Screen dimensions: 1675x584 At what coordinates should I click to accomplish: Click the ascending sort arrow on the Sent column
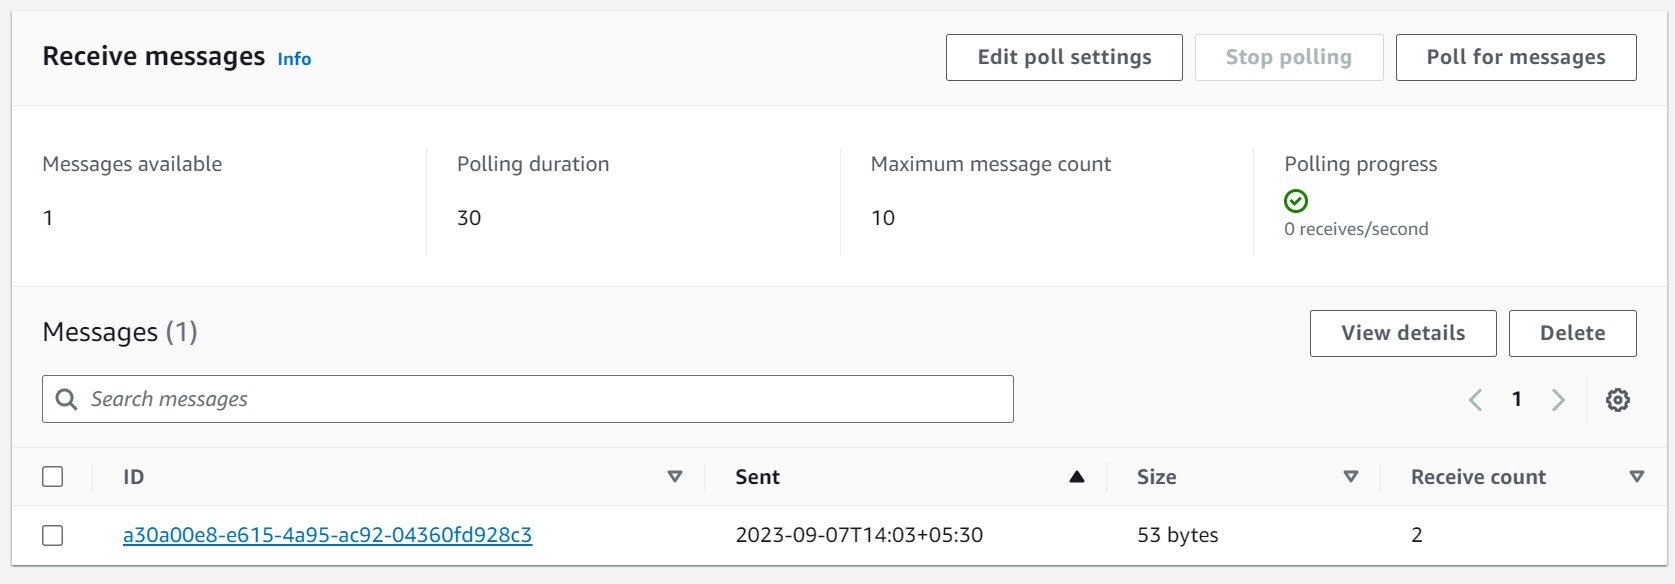click(x=1076, y=477)
